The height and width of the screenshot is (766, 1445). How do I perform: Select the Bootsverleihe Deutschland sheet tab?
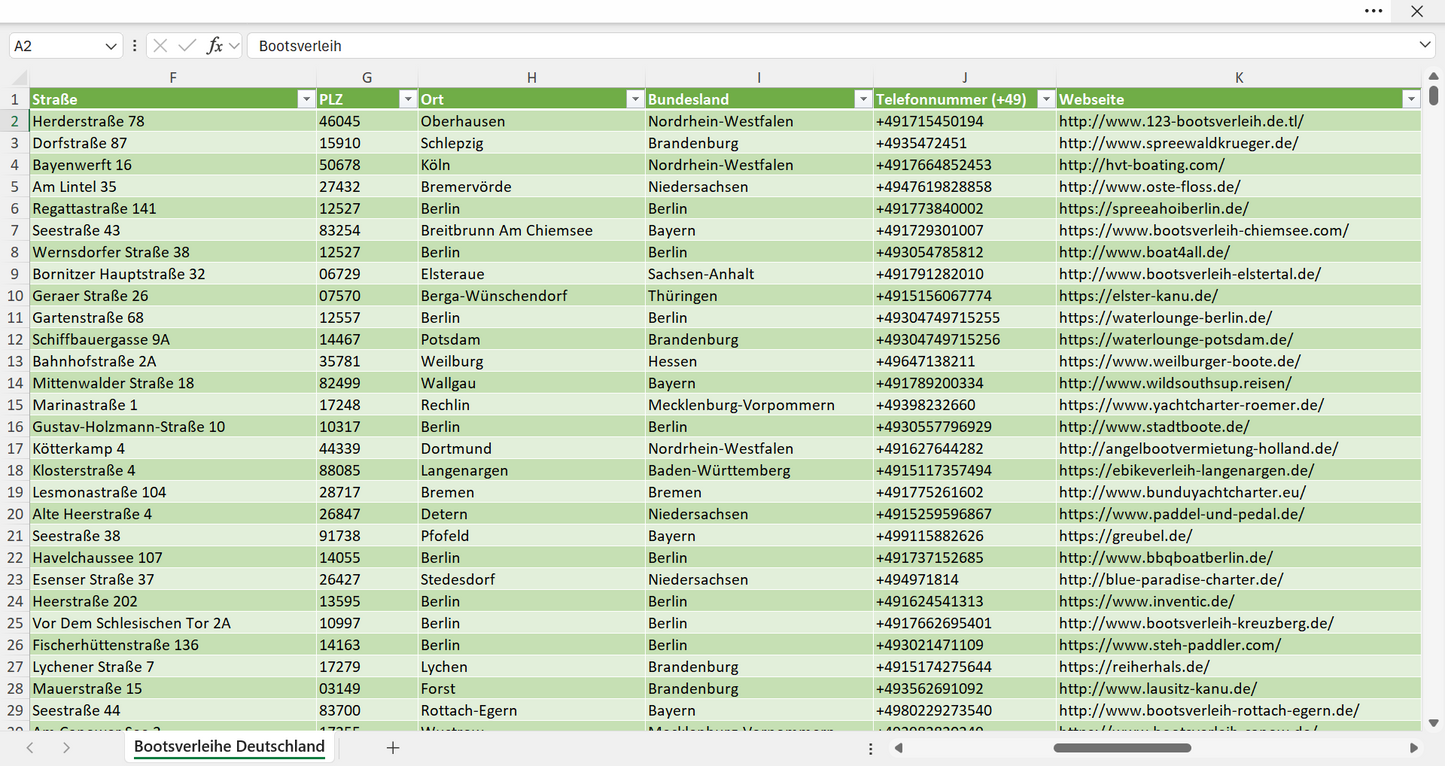[230, 746]
